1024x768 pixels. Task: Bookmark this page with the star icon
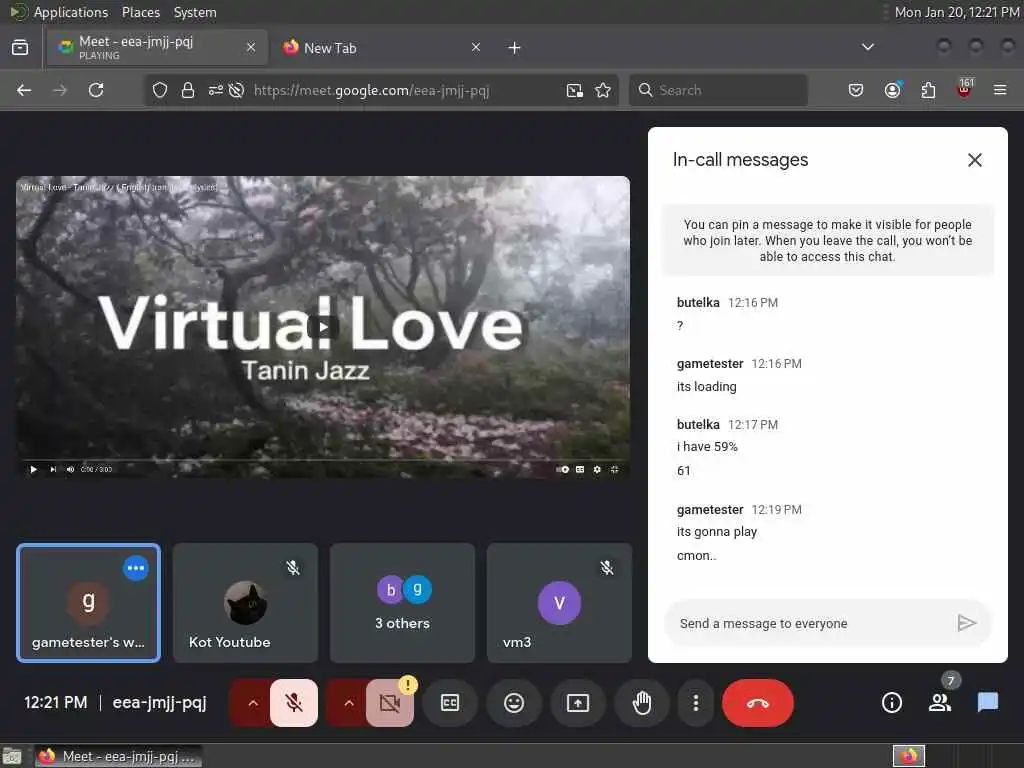point(603,90)
